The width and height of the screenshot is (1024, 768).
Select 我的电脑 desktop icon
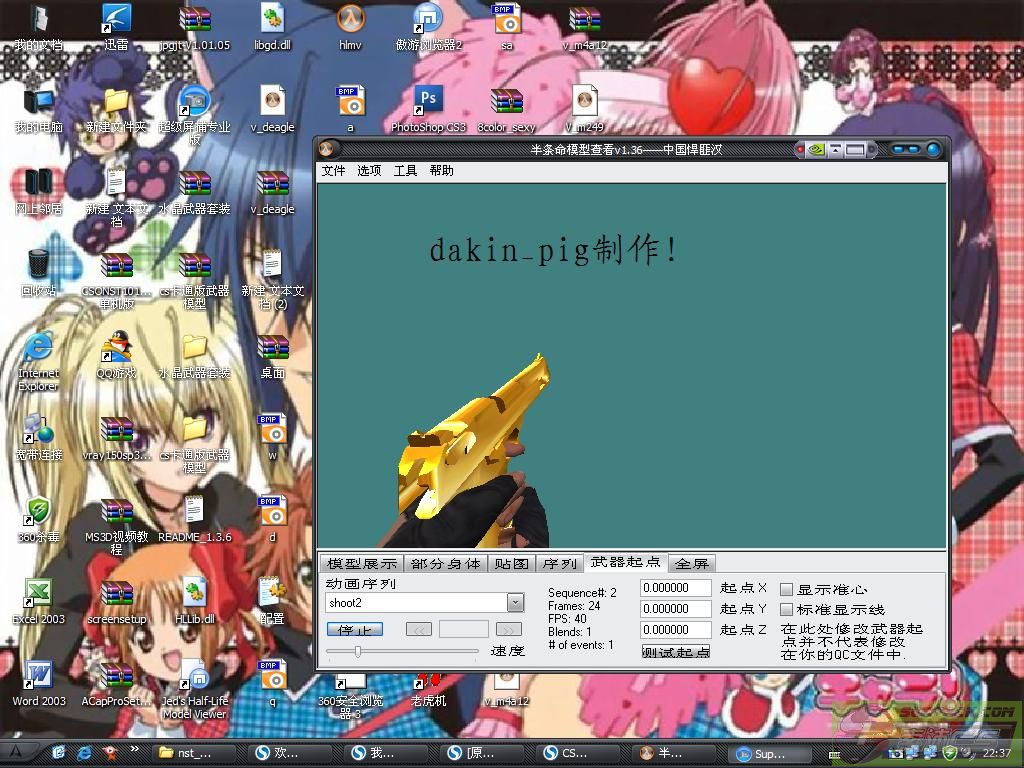39,109
